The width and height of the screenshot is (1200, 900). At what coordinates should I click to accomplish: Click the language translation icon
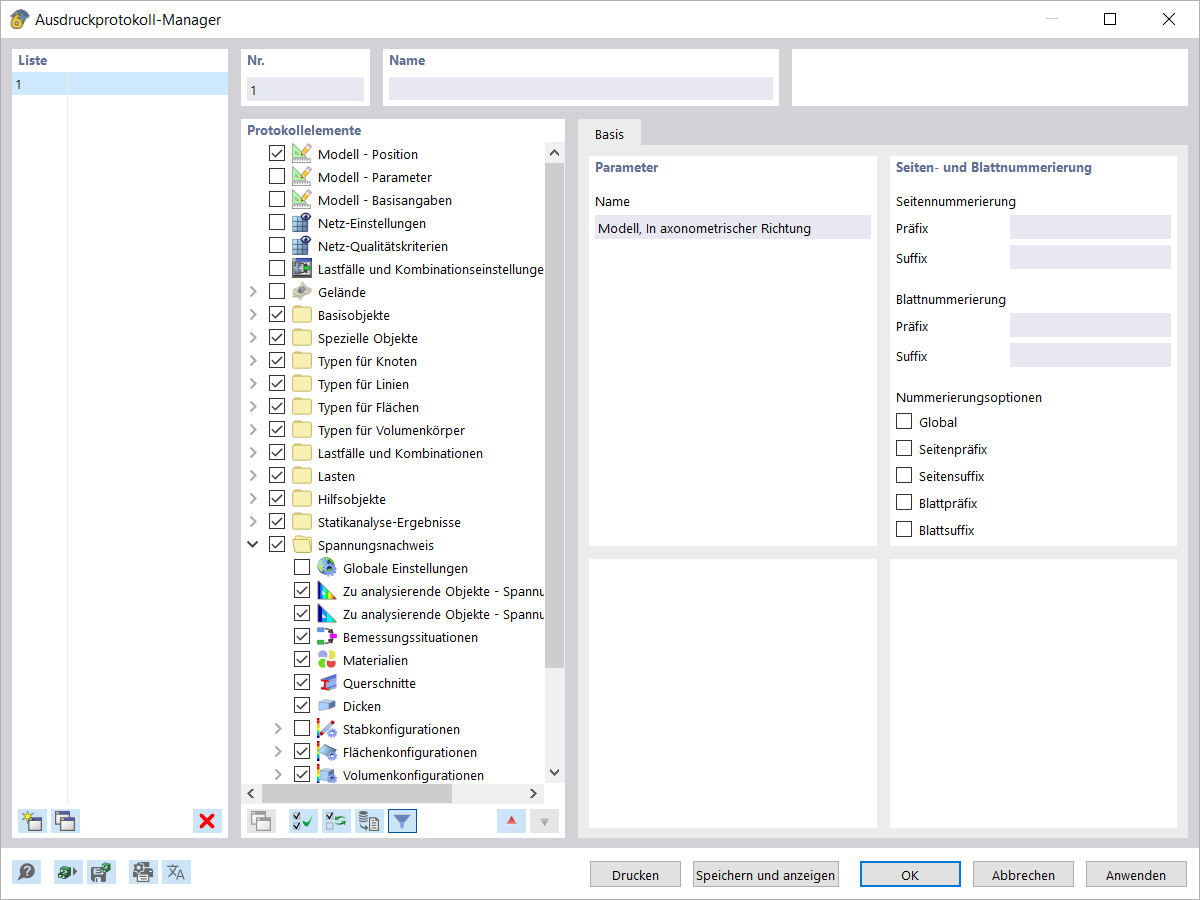tap(177, 872)
